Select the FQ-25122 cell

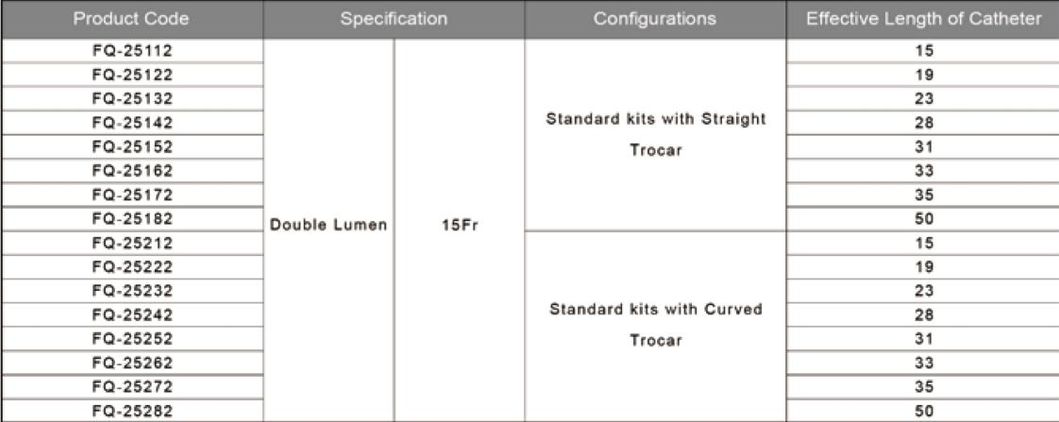coord(131,73)
